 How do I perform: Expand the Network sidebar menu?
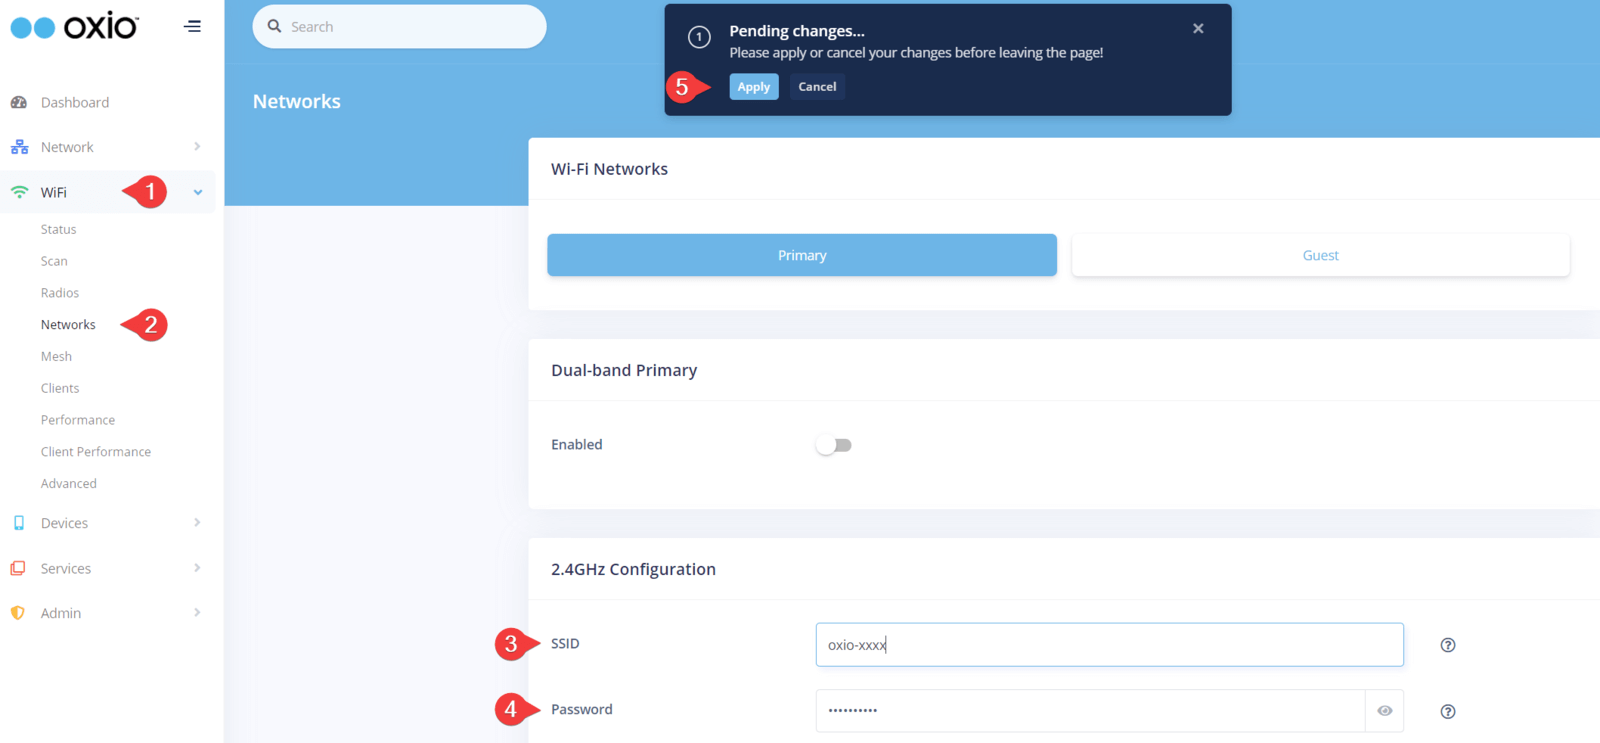tap(197, 147)
